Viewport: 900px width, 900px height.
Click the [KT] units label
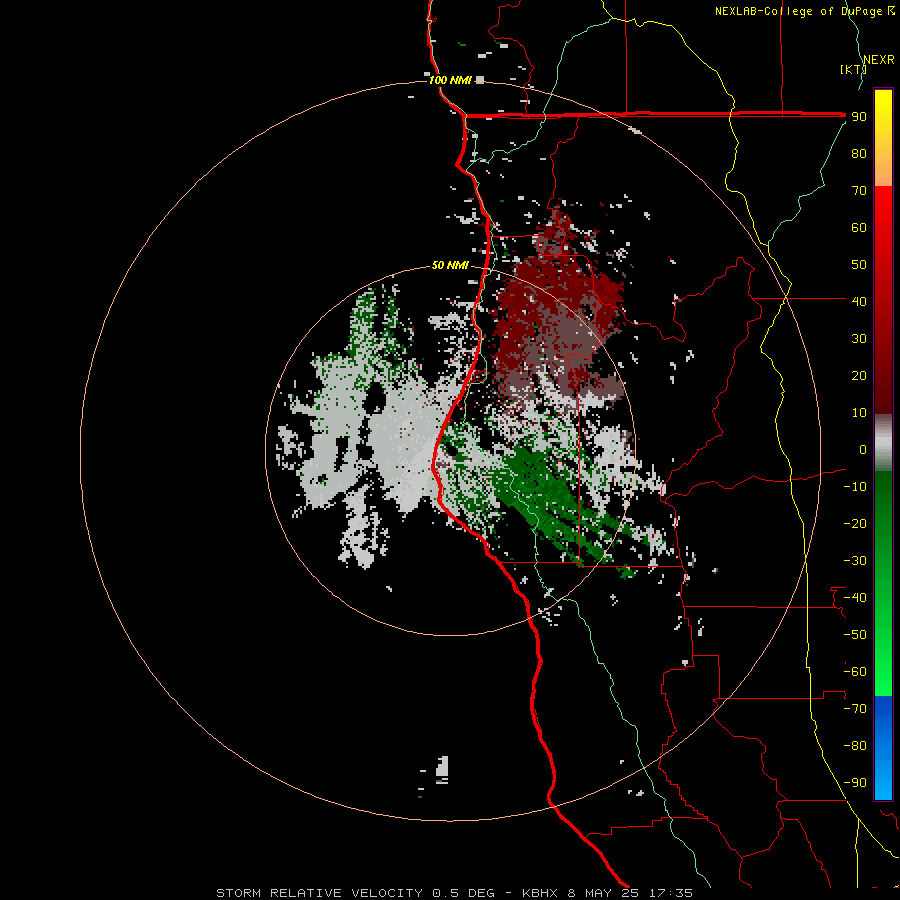point(853,69)
